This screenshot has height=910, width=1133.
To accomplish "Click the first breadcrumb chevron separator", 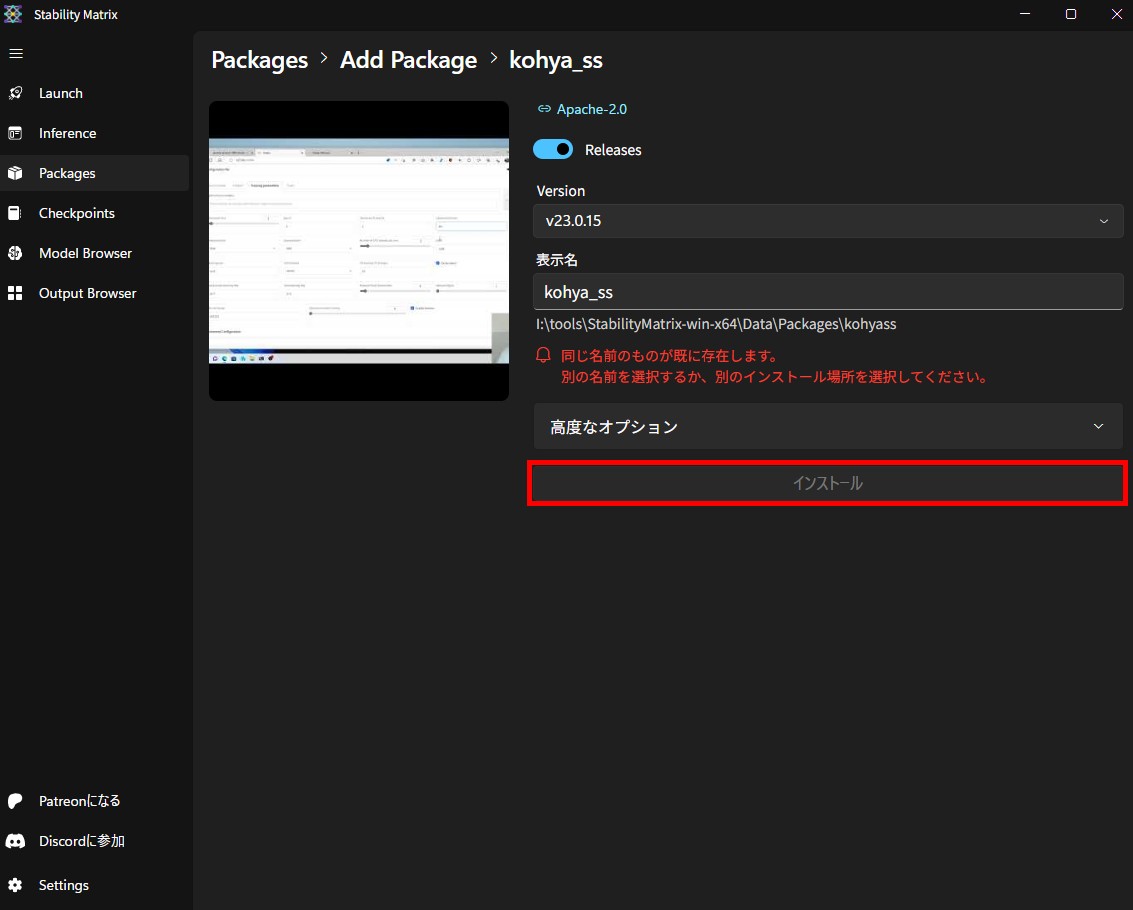I will click(x=324, y=58).
